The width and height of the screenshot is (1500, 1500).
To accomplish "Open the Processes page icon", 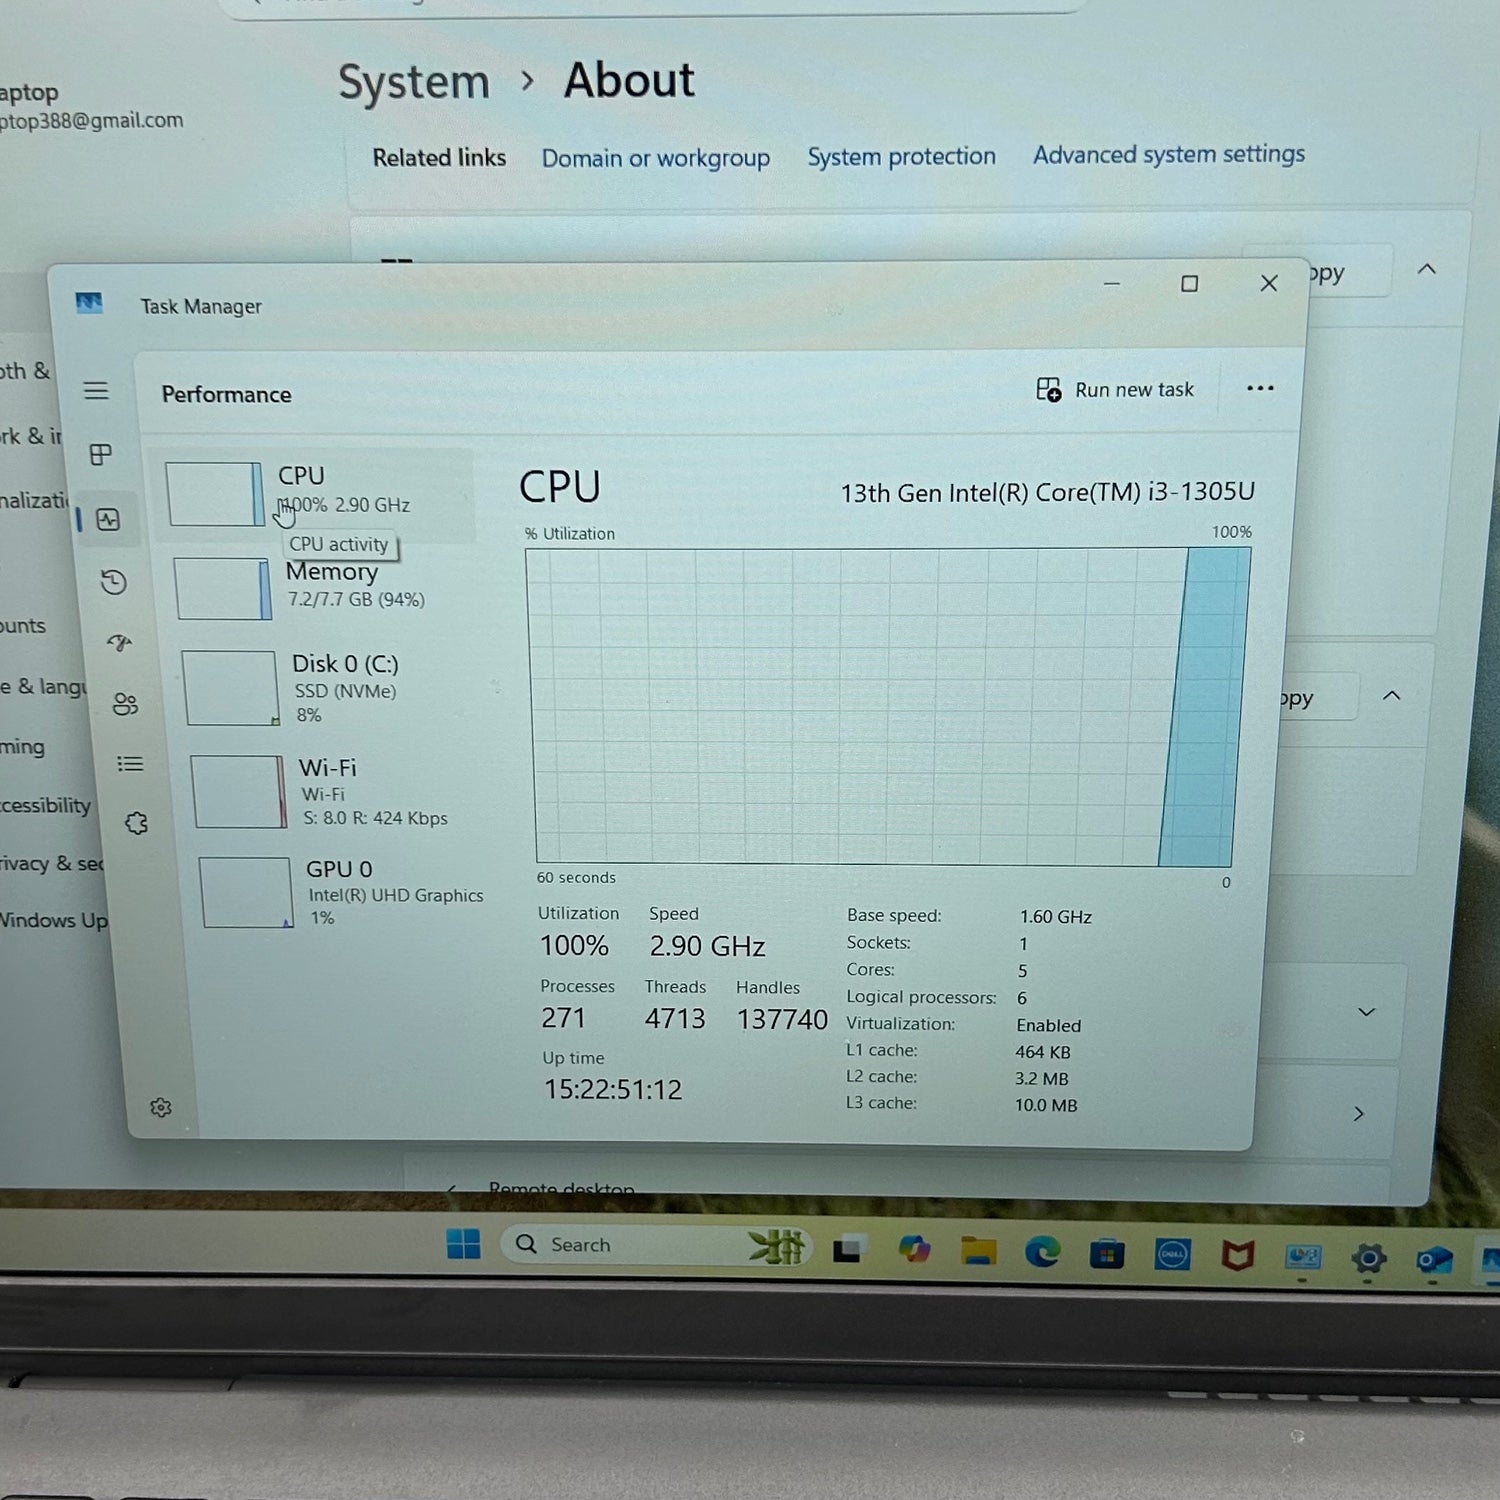I will [101, 455].
